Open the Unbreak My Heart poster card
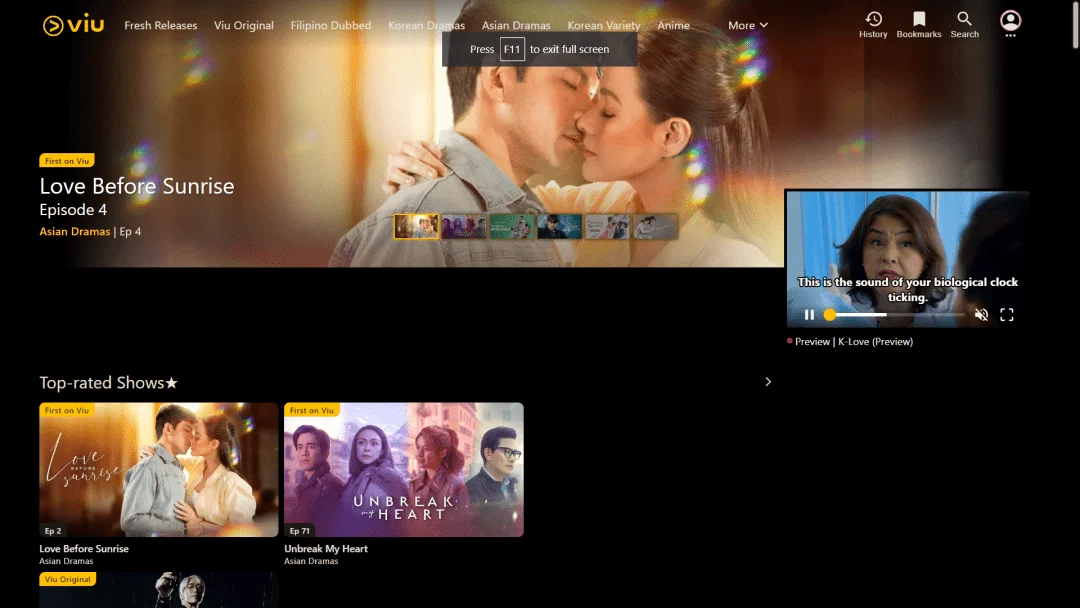This screenshot has height=608, width=1080. coord(404,470)
